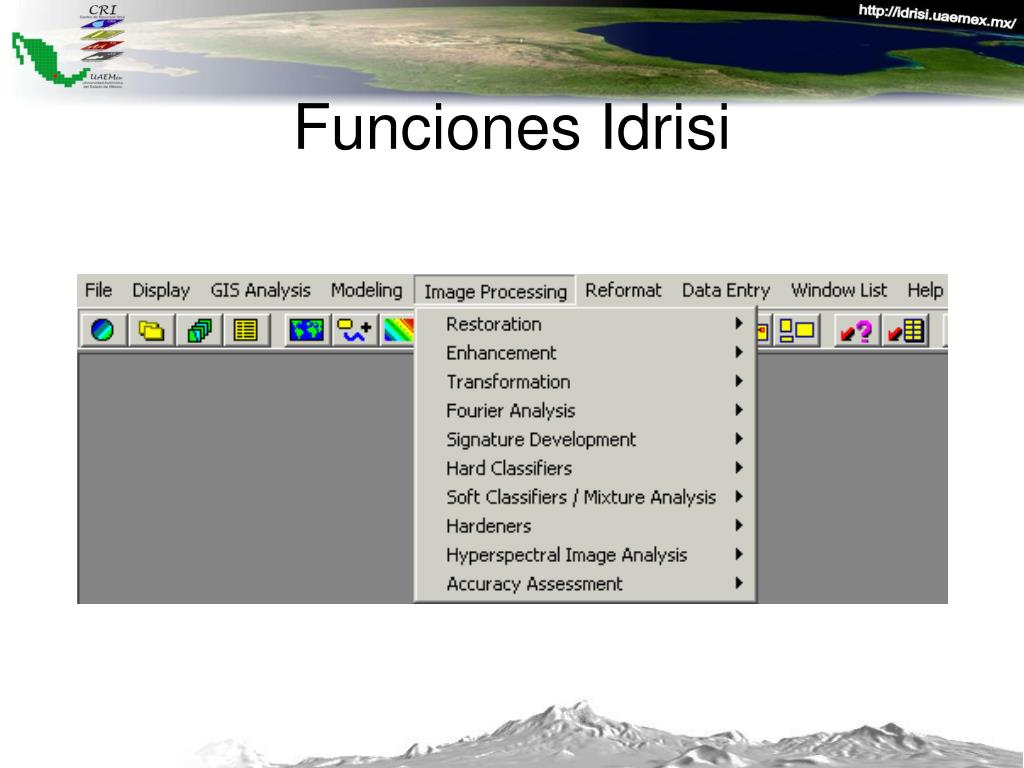
Task: Expand the Enhancement submenu
Action: tap(586, 353)
